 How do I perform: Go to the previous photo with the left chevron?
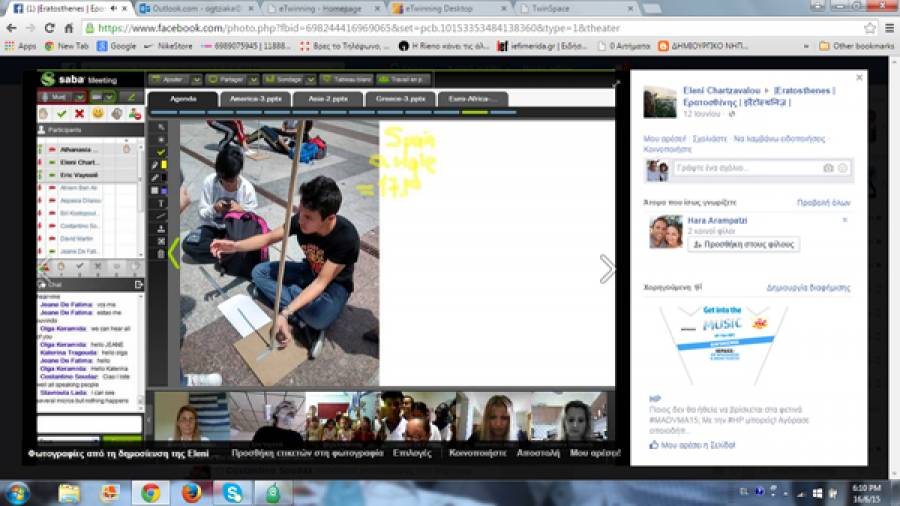click(x=173, y=253)
